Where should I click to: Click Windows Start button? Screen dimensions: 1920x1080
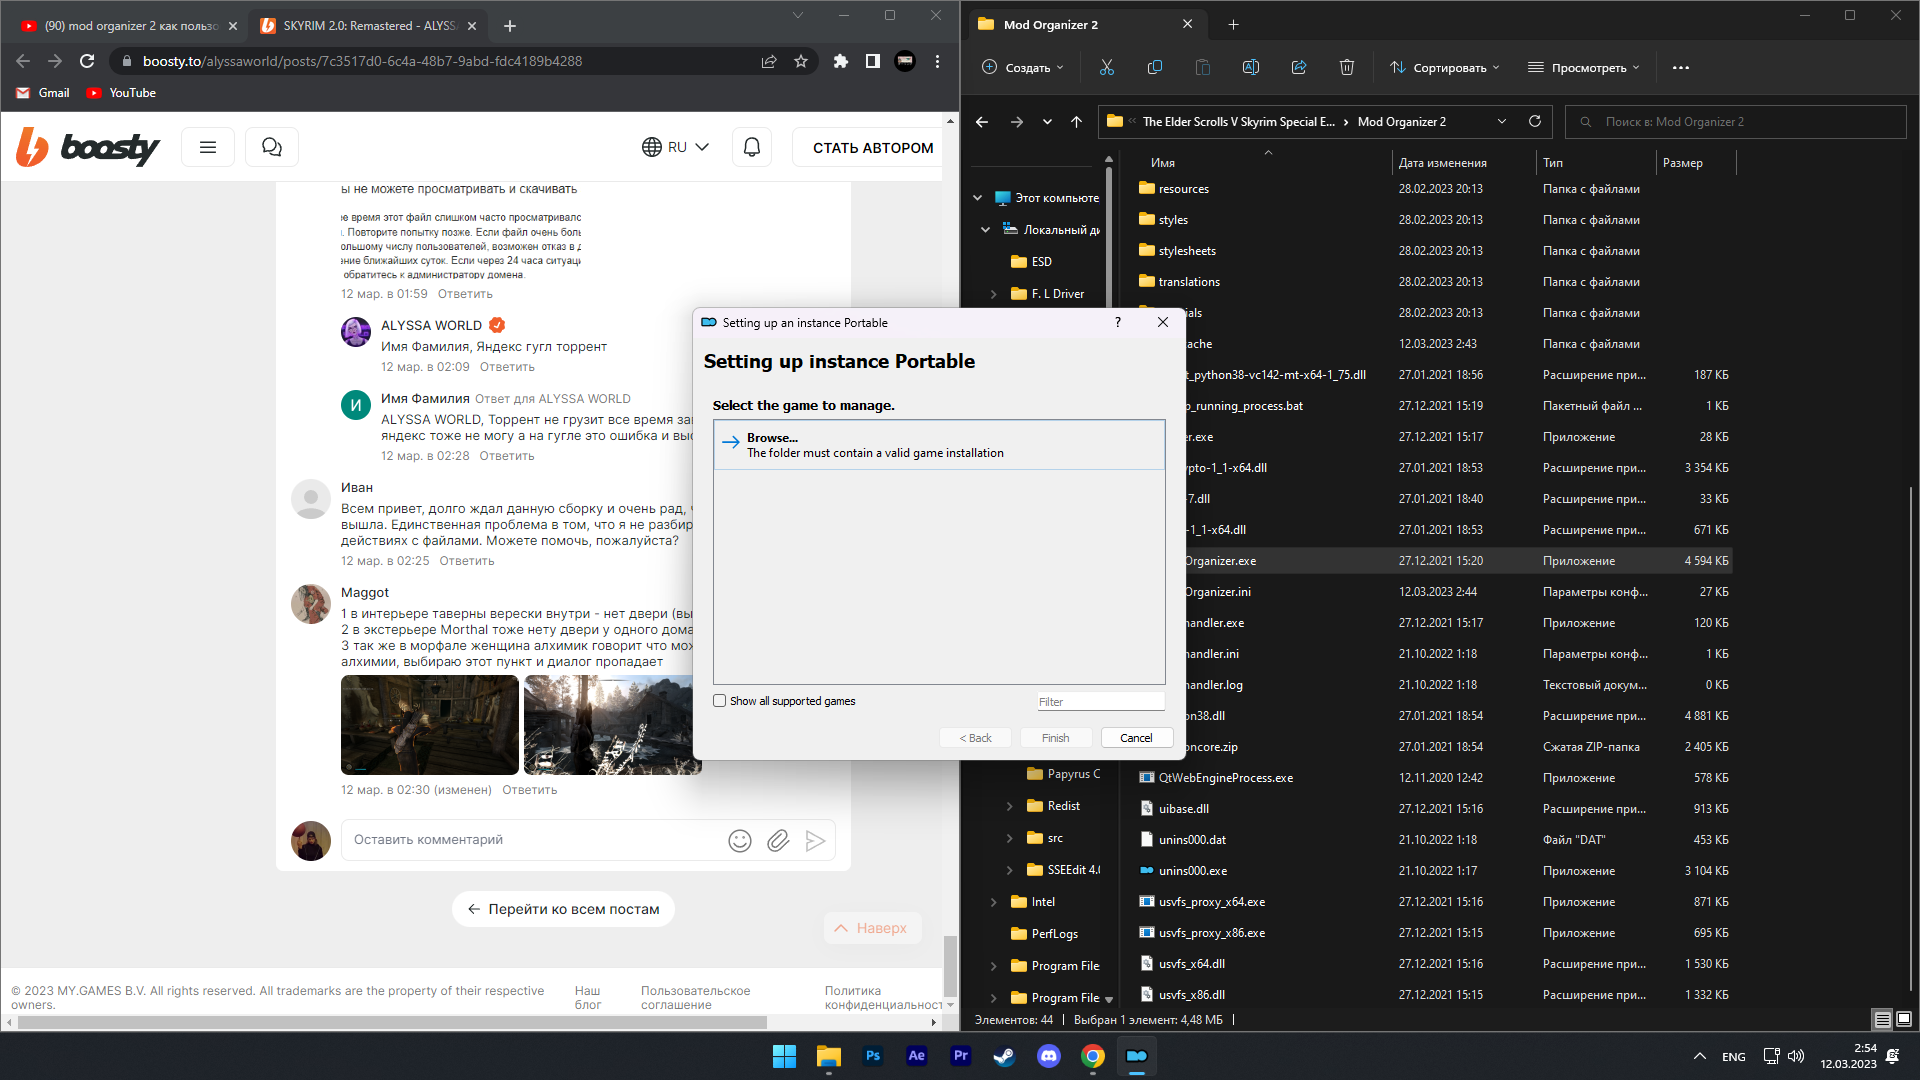[x=784, y=1055]
